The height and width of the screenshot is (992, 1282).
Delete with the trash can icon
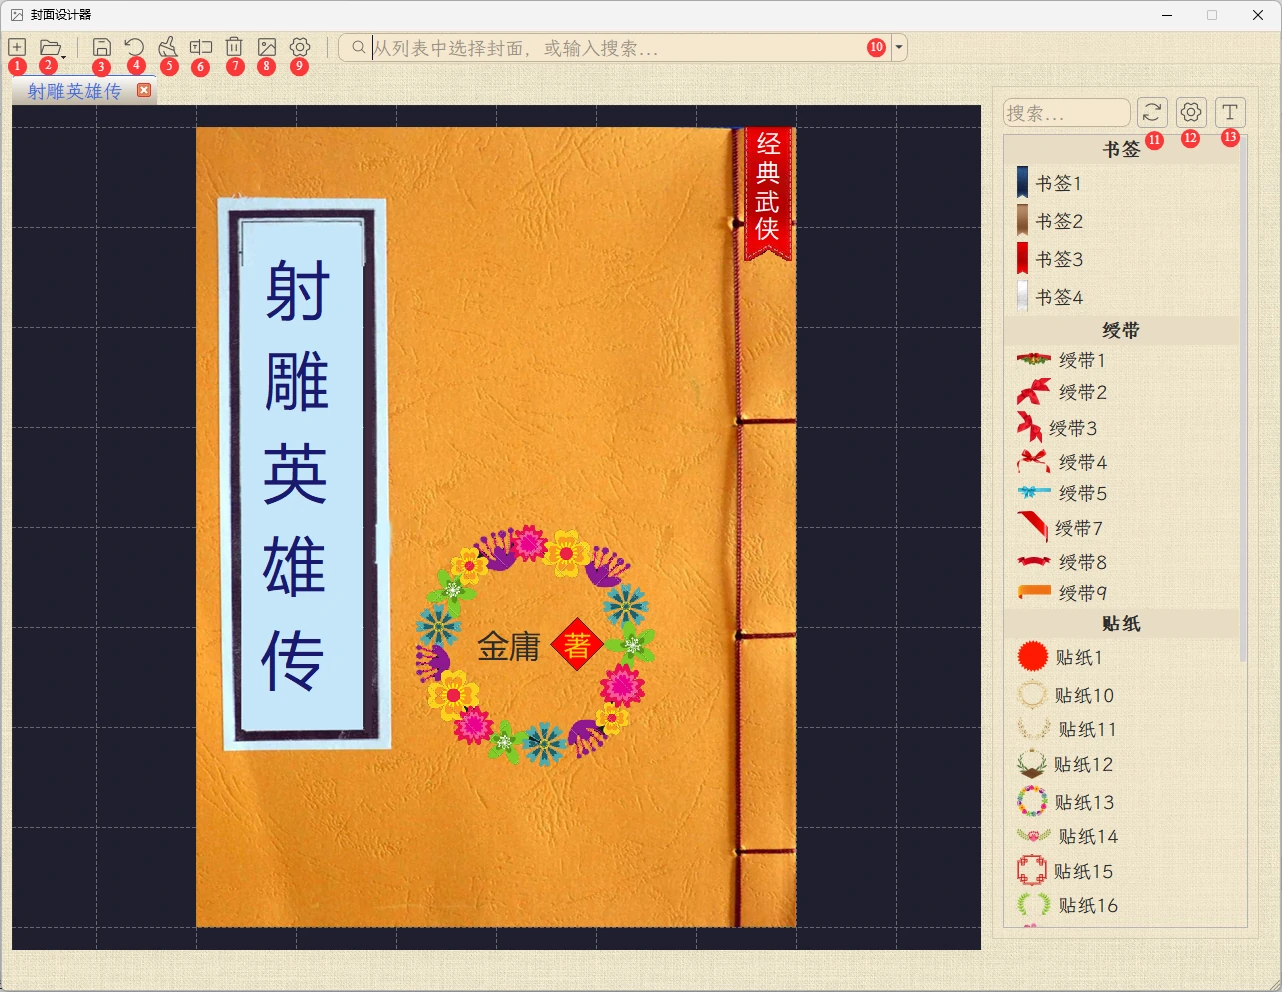coord(234,47)
